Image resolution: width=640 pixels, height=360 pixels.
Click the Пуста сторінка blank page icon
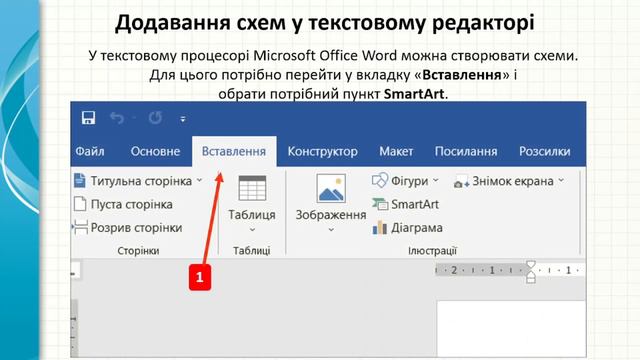click(80, 204)
